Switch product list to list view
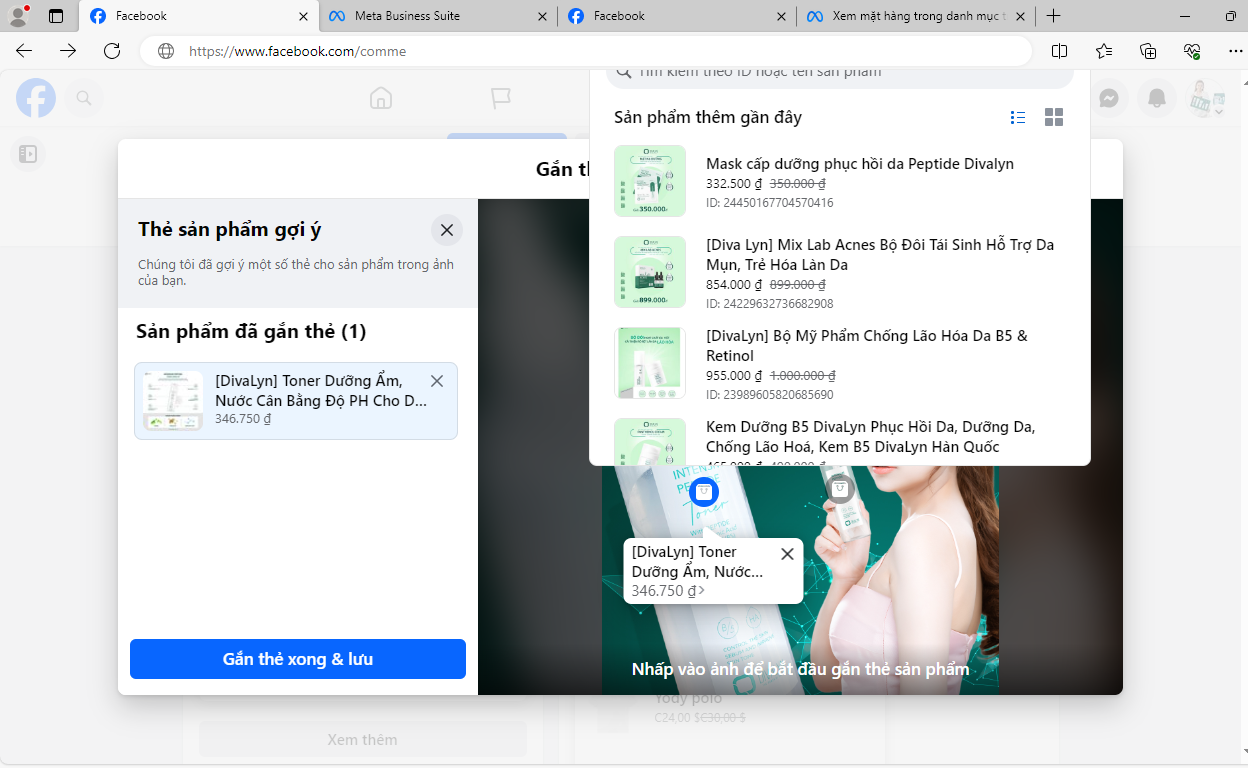The width and height of the screenshot is (1248, 768). click(x=1018, y=118)
